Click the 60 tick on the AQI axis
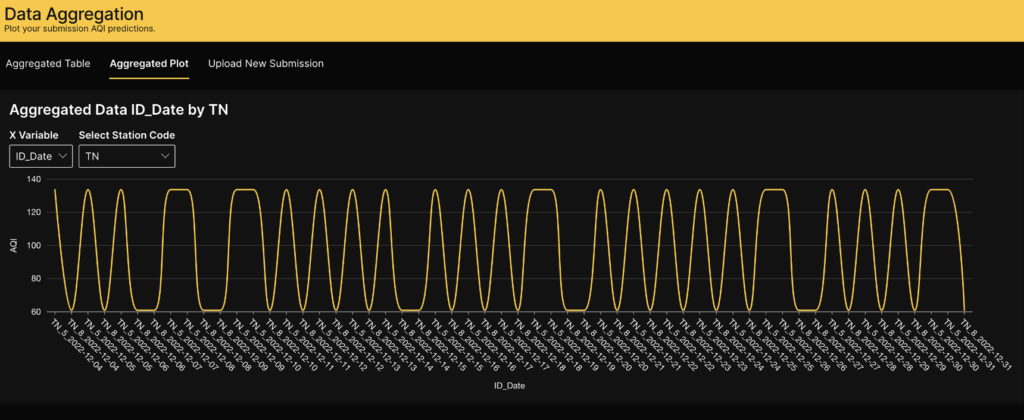1024x420 pixels. coord(36,312)
